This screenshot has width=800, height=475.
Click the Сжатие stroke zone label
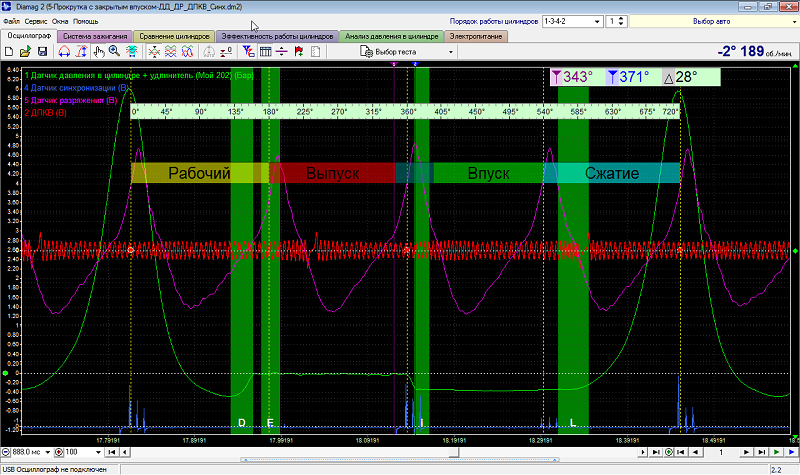coord(612,173)
